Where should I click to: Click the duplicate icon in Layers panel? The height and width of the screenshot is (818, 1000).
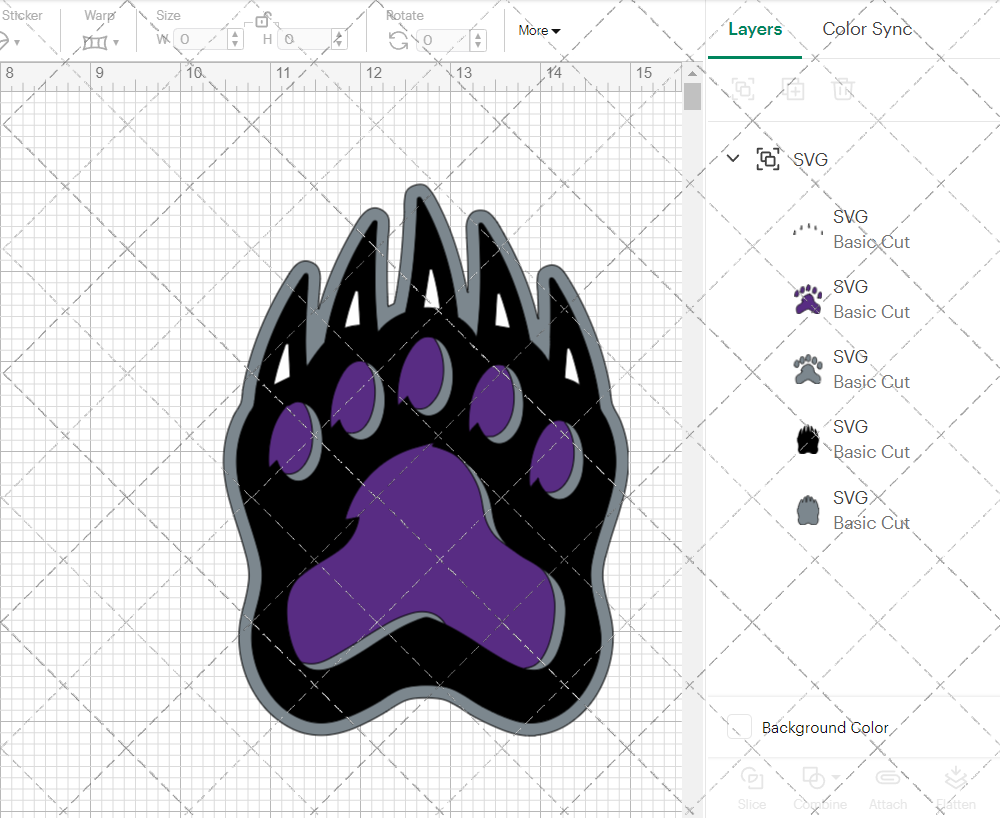[794, 89]
